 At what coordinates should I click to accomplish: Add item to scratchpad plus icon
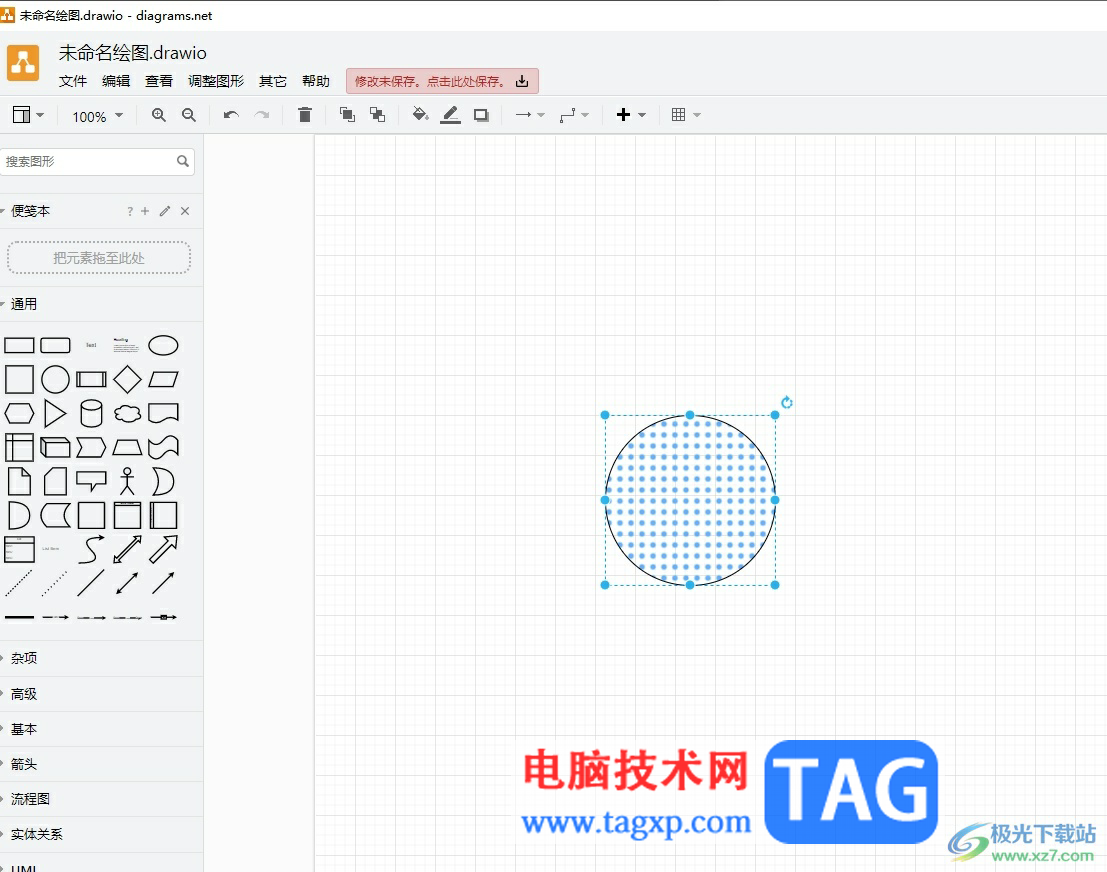145,210
